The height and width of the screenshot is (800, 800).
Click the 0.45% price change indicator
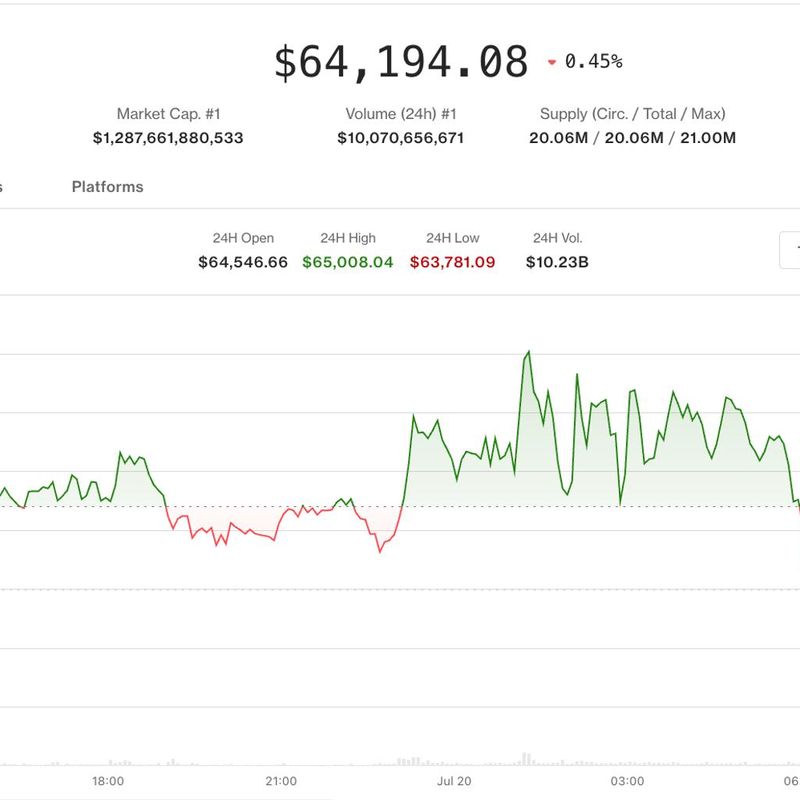point(593,62)
